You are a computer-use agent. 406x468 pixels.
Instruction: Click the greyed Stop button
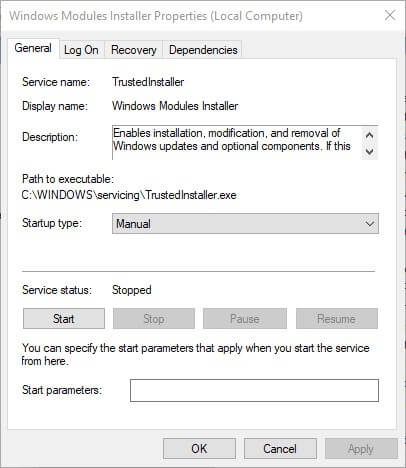pyautogui.click(x=154, y=319)
